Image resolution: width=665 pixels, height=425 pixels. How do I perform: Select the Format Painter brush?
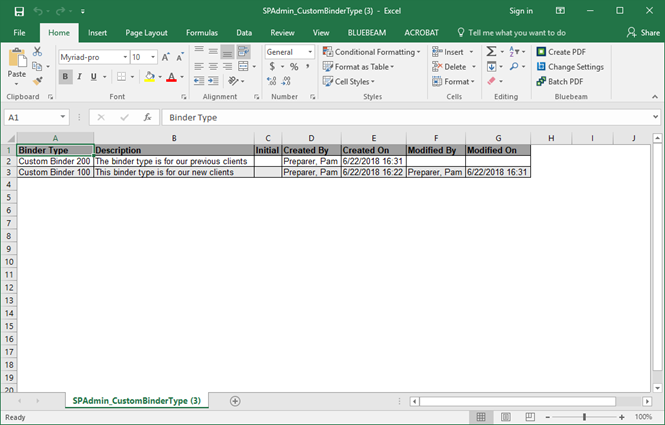pyautogui.click(x=37, y=81)
